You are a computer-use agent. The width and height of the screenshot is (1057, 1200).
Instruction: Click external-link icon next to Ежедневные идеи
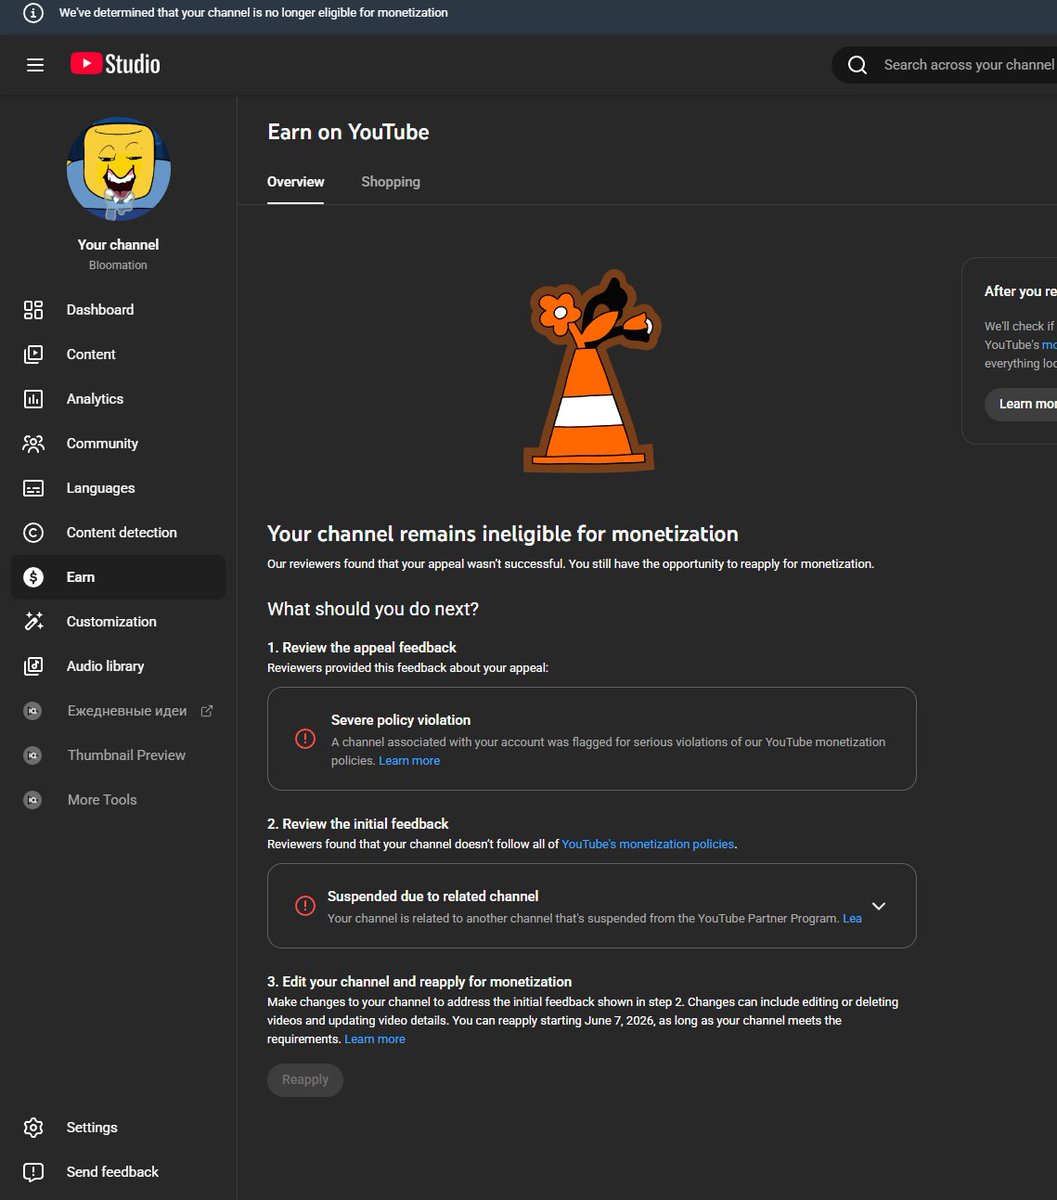tap(207, 711)
